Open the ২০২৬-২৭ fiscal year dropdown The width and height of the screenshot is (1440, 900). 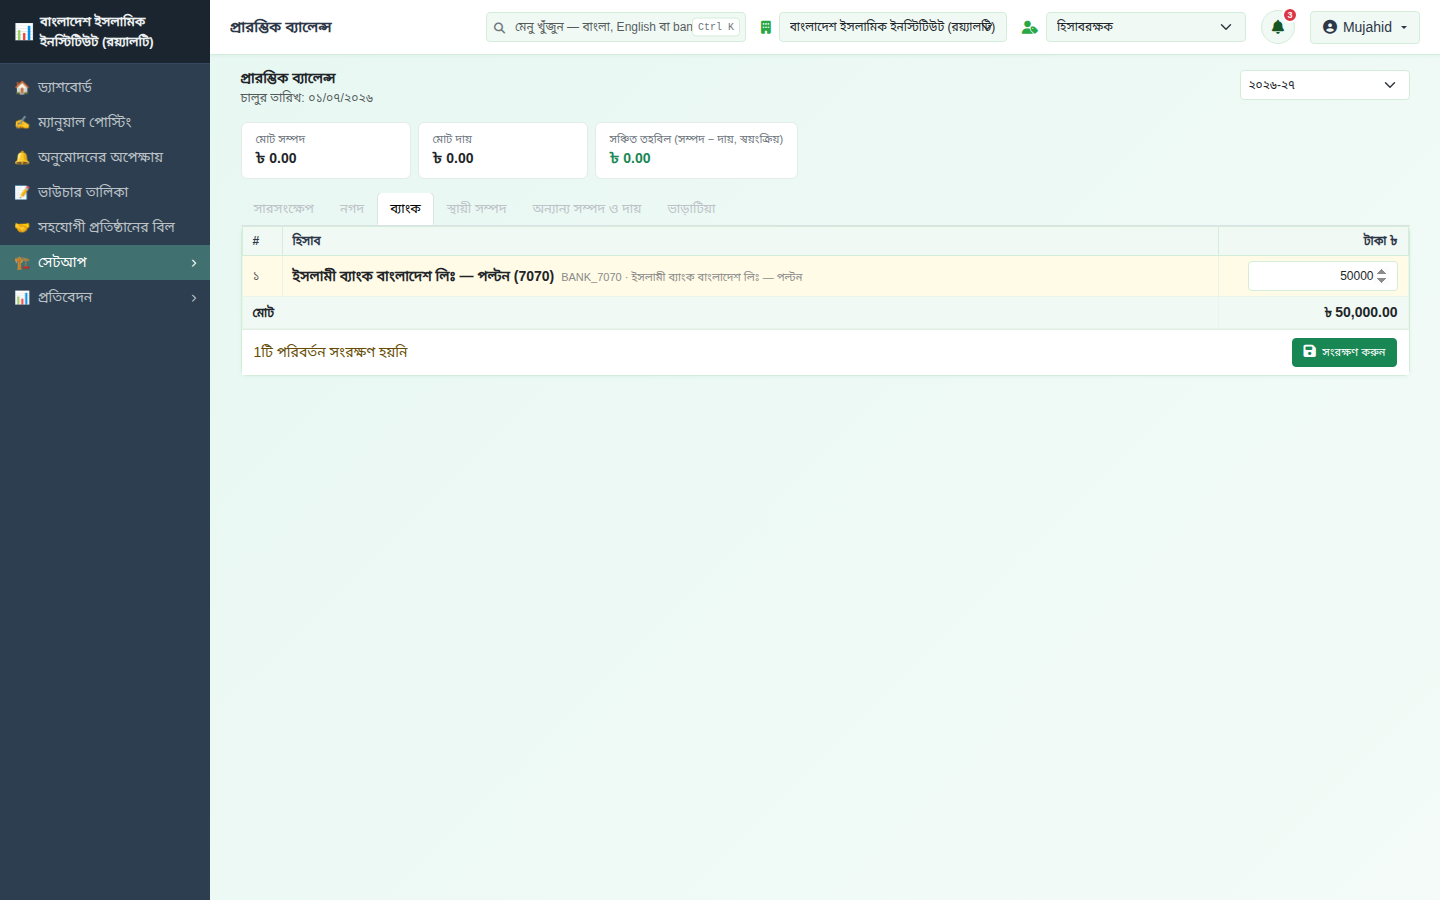[x=1325, y=85]
